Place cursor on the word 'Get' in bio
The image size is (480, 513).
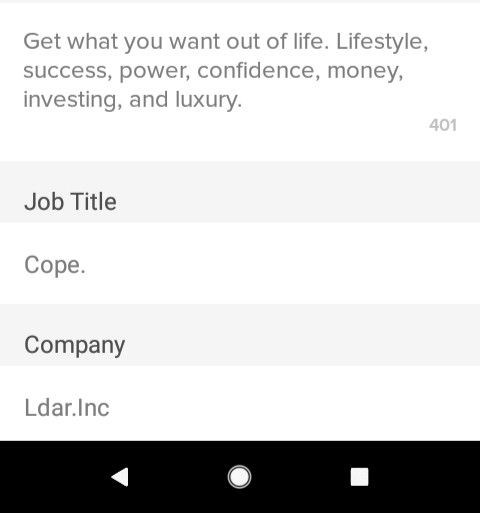click(x=42, y=42)
